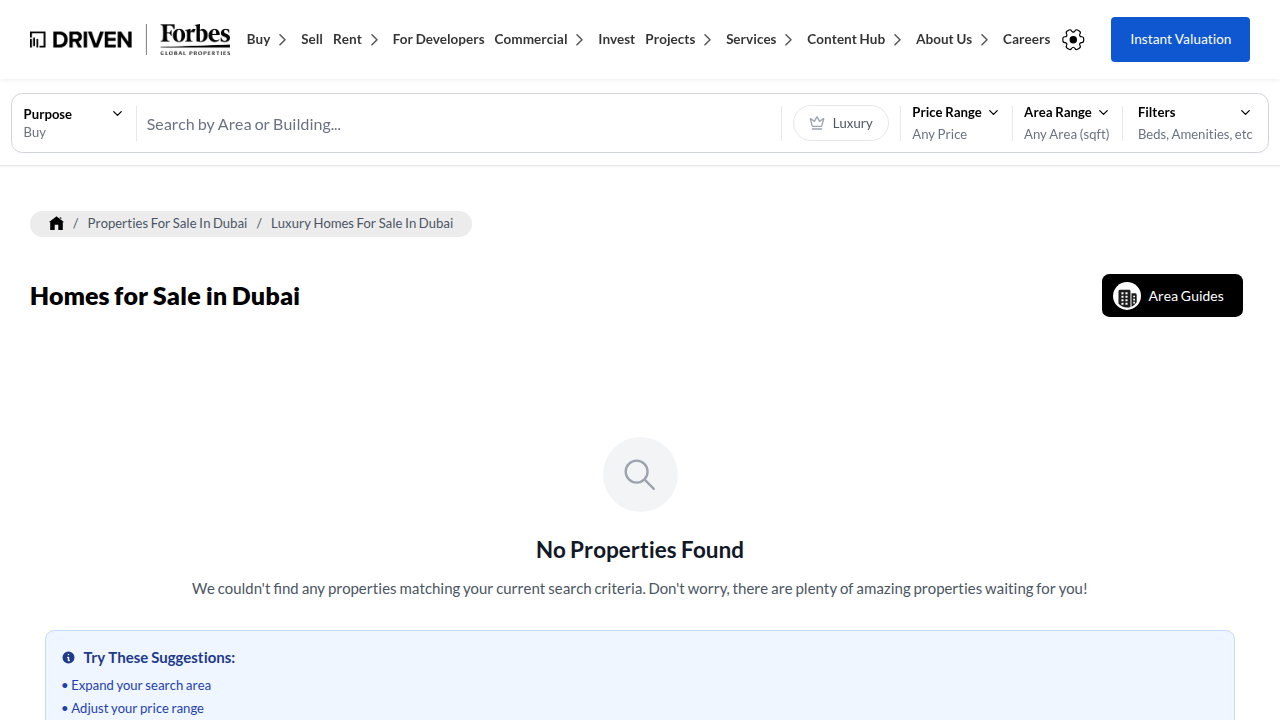Go to Properties For Sale In Dubai breadcrumb
This screenshot has height=720, width=1280.
[x=167, y=223]
